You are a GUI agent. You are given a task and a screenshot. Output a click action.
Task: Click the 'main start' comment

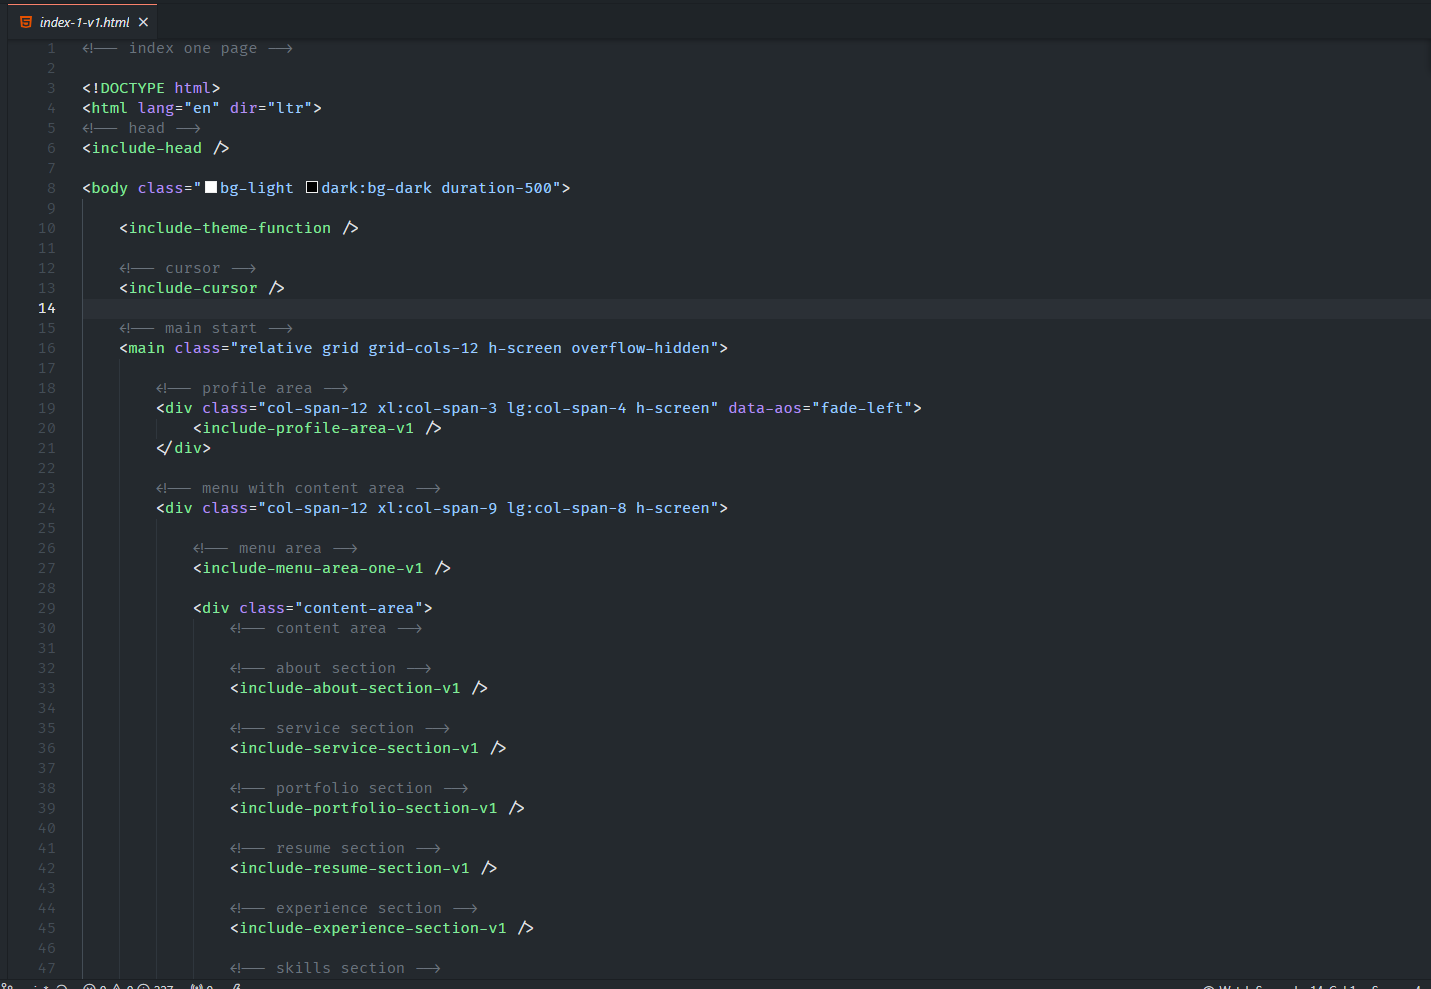click(206, 328)
